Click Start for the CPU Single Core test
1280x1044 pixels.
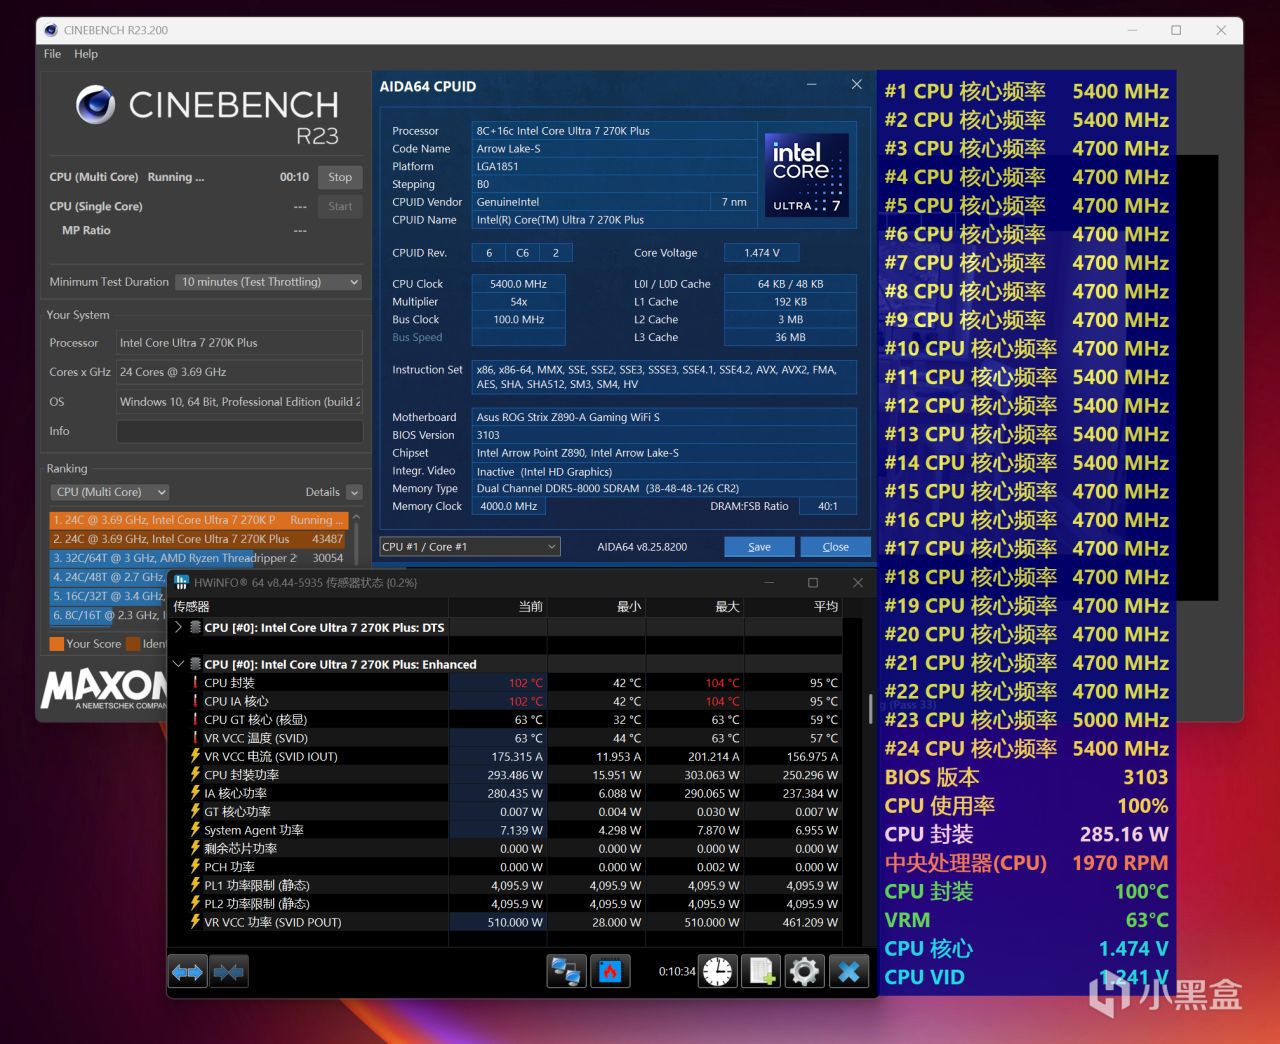click(x=340, y=207)
